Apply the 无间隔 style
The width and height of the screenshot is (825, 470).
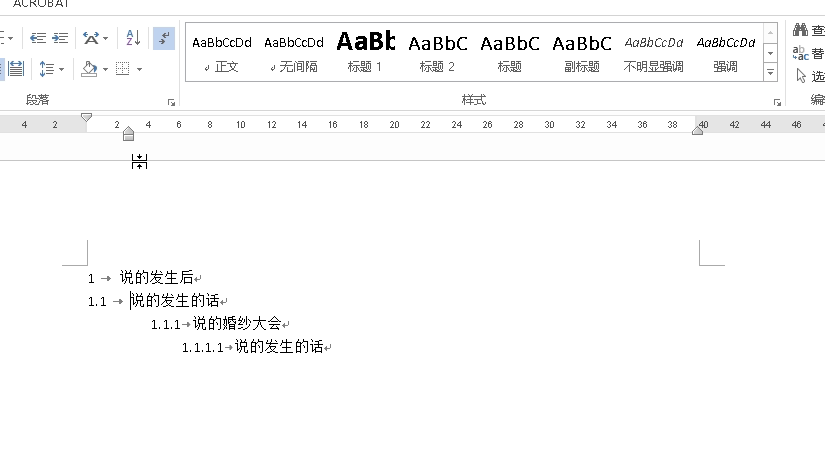click(294, 53)
